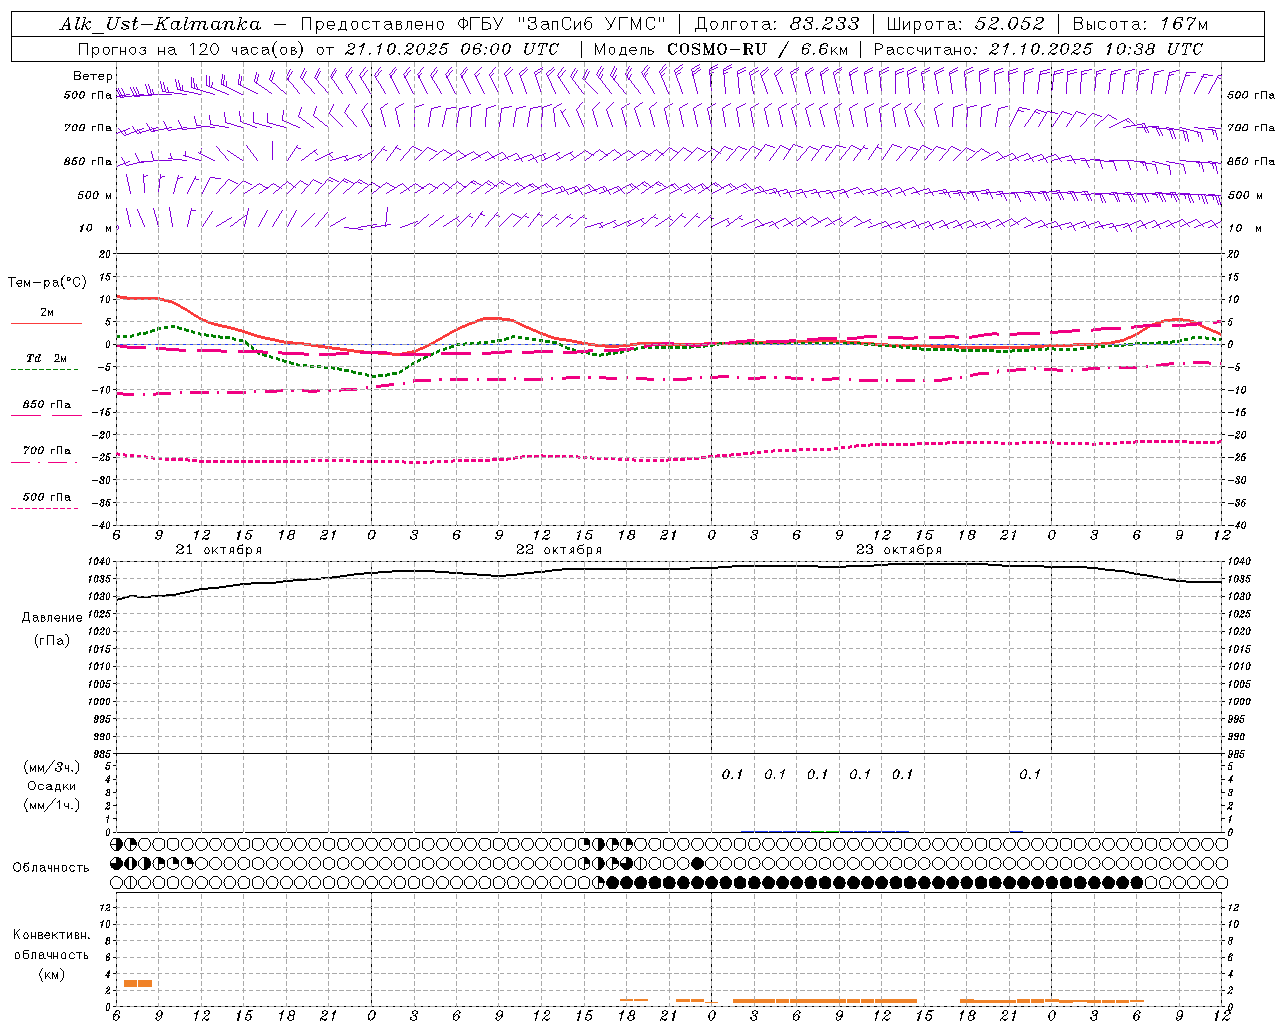
Task: Click the 2м temperature legend label
Action: 47,312
